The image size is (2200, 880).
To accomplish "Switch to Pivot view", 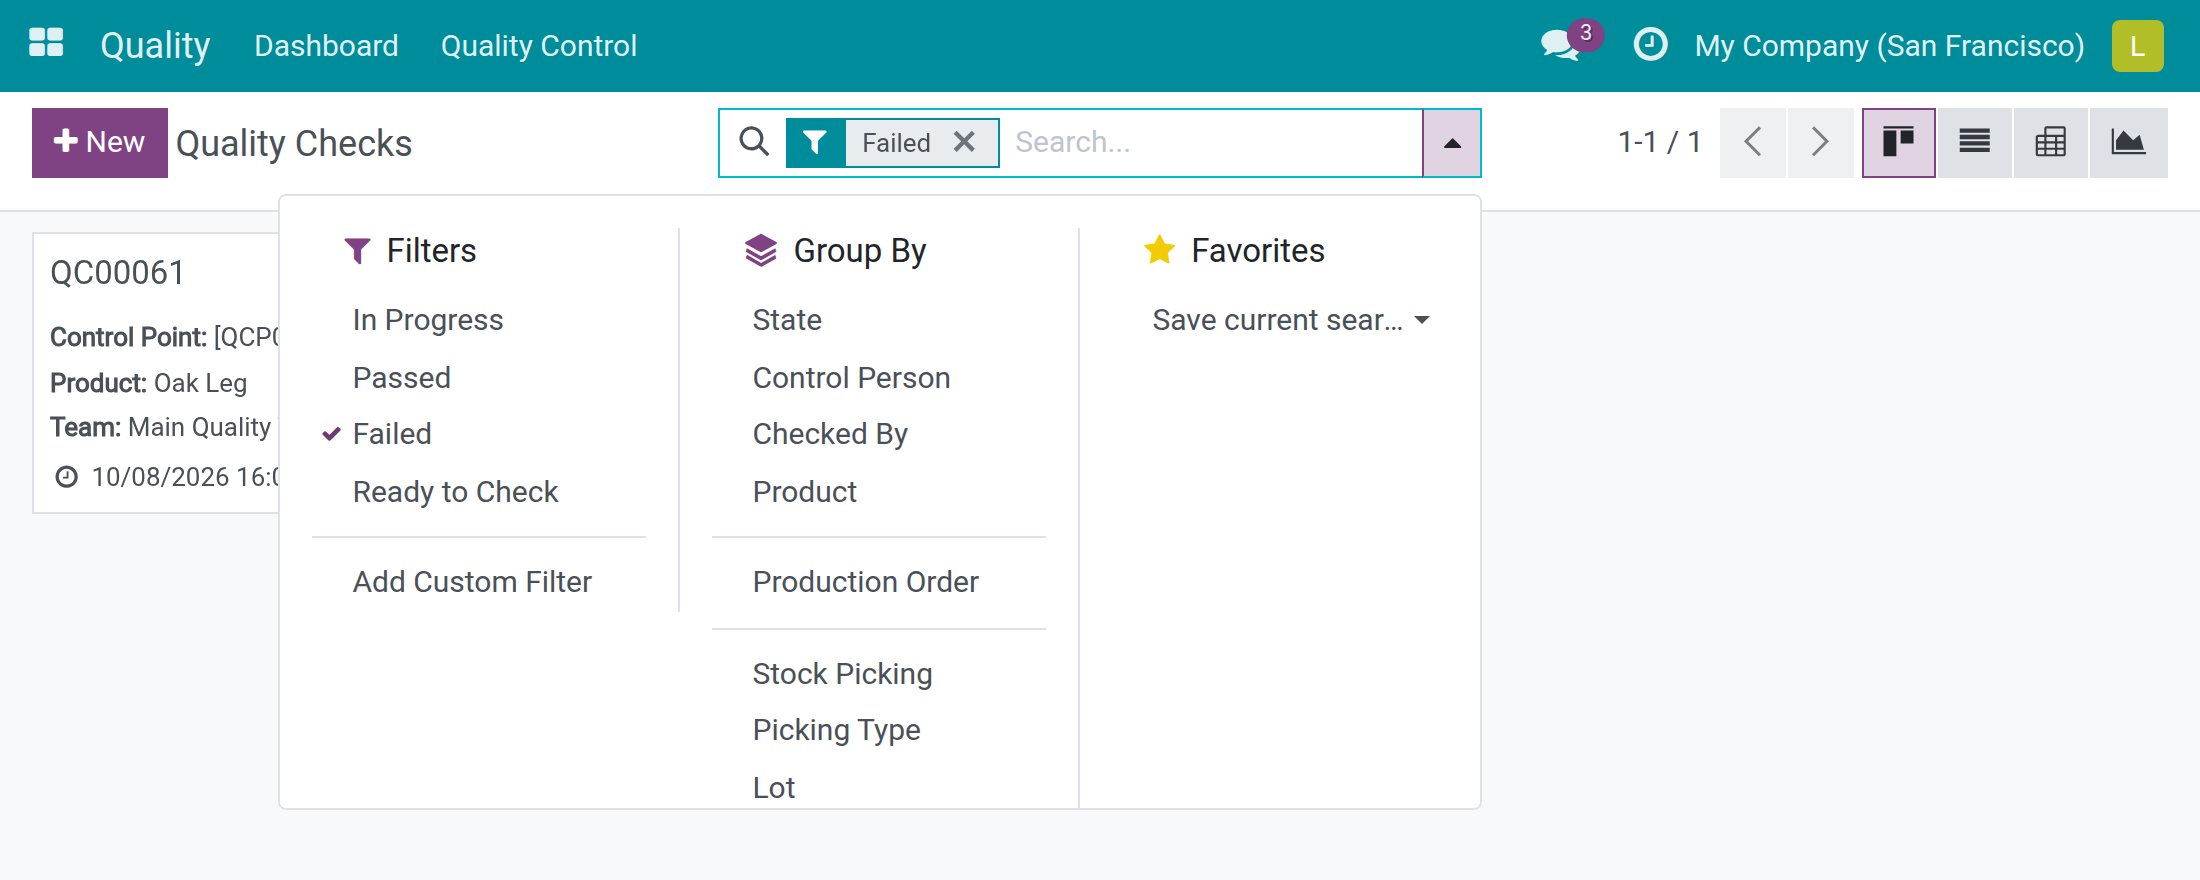I will click(2050, 143).
